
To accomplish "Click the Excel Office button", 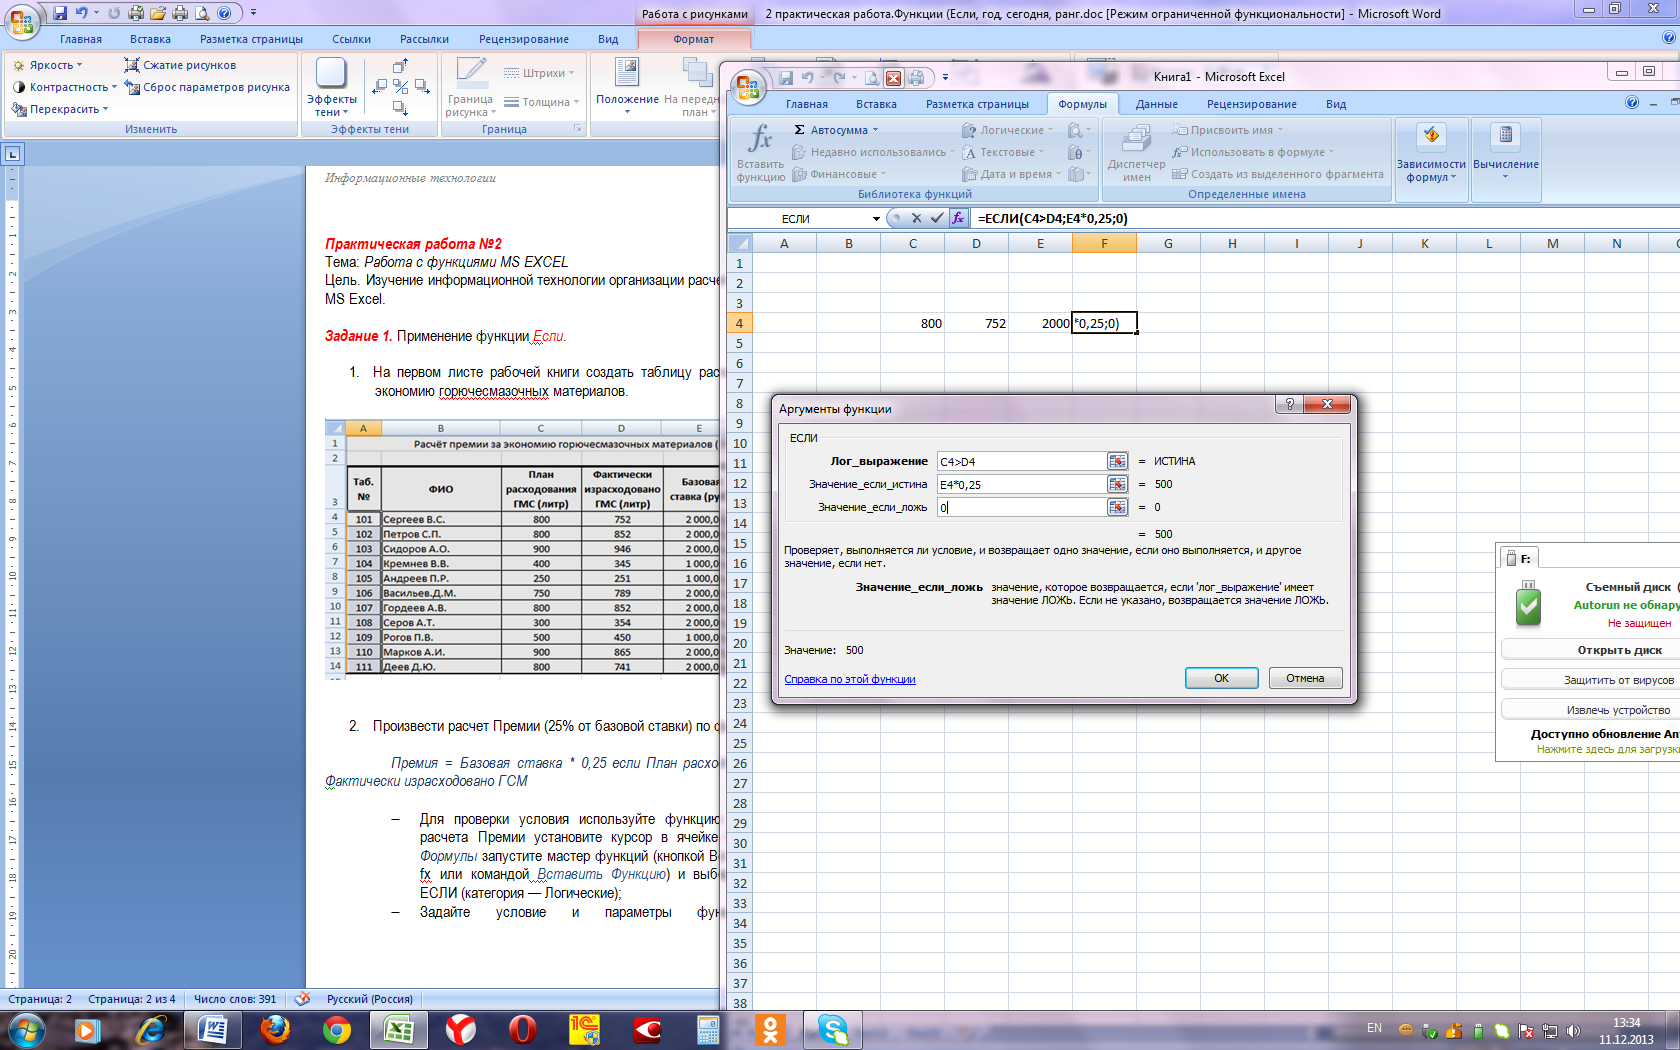I will [x=748, y=87].
